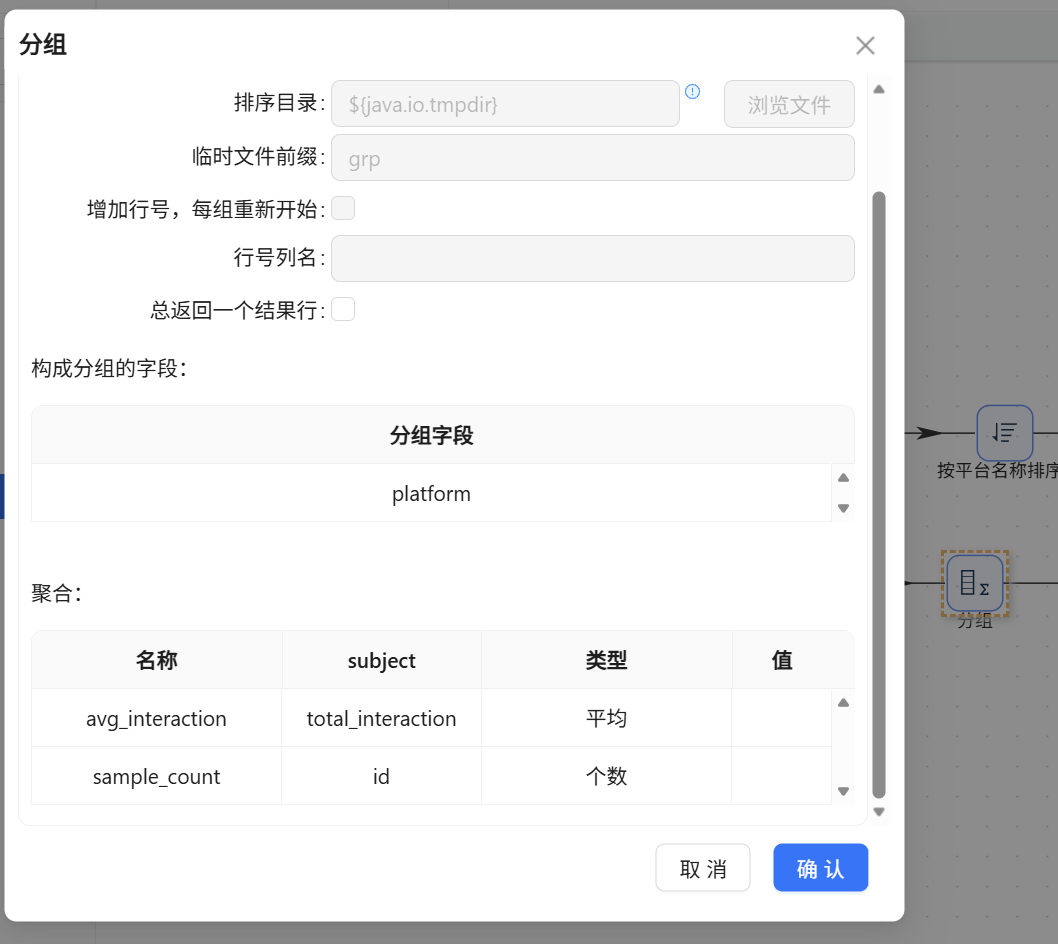Click the info icon beside 排序目录 field

point(692,91)
